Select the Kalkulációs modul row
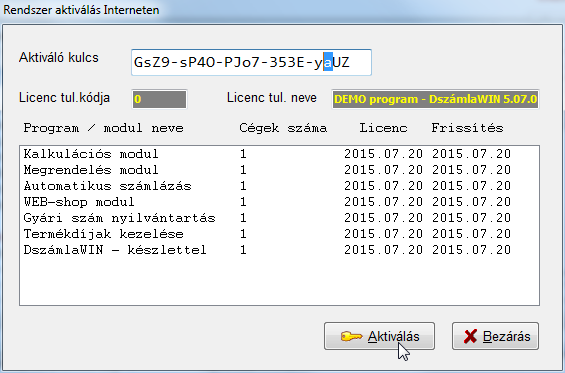565x373 pixels. [x=279, y=154]
